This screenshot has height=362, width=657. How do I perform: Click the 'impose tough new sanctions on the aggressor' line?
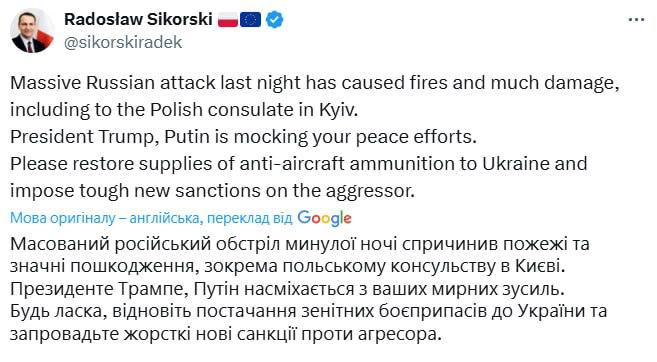212,191
